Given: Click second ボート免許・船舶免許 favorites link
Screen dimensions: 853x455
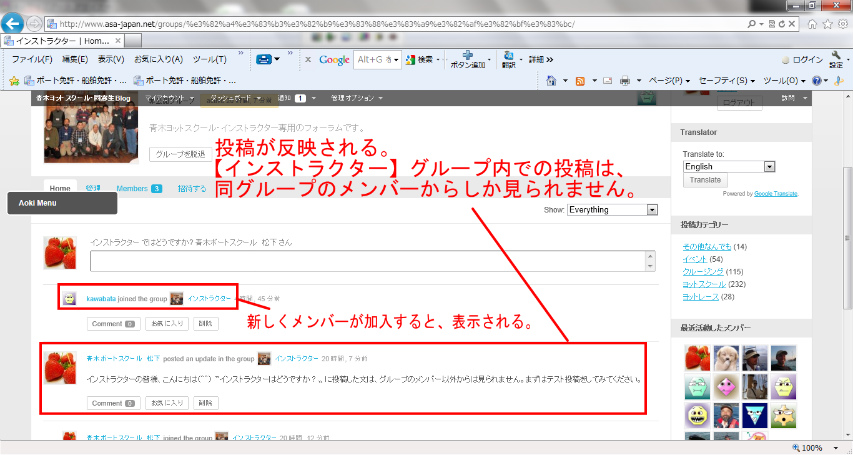Looking at the screenshot, I should [x=185, y=81].
